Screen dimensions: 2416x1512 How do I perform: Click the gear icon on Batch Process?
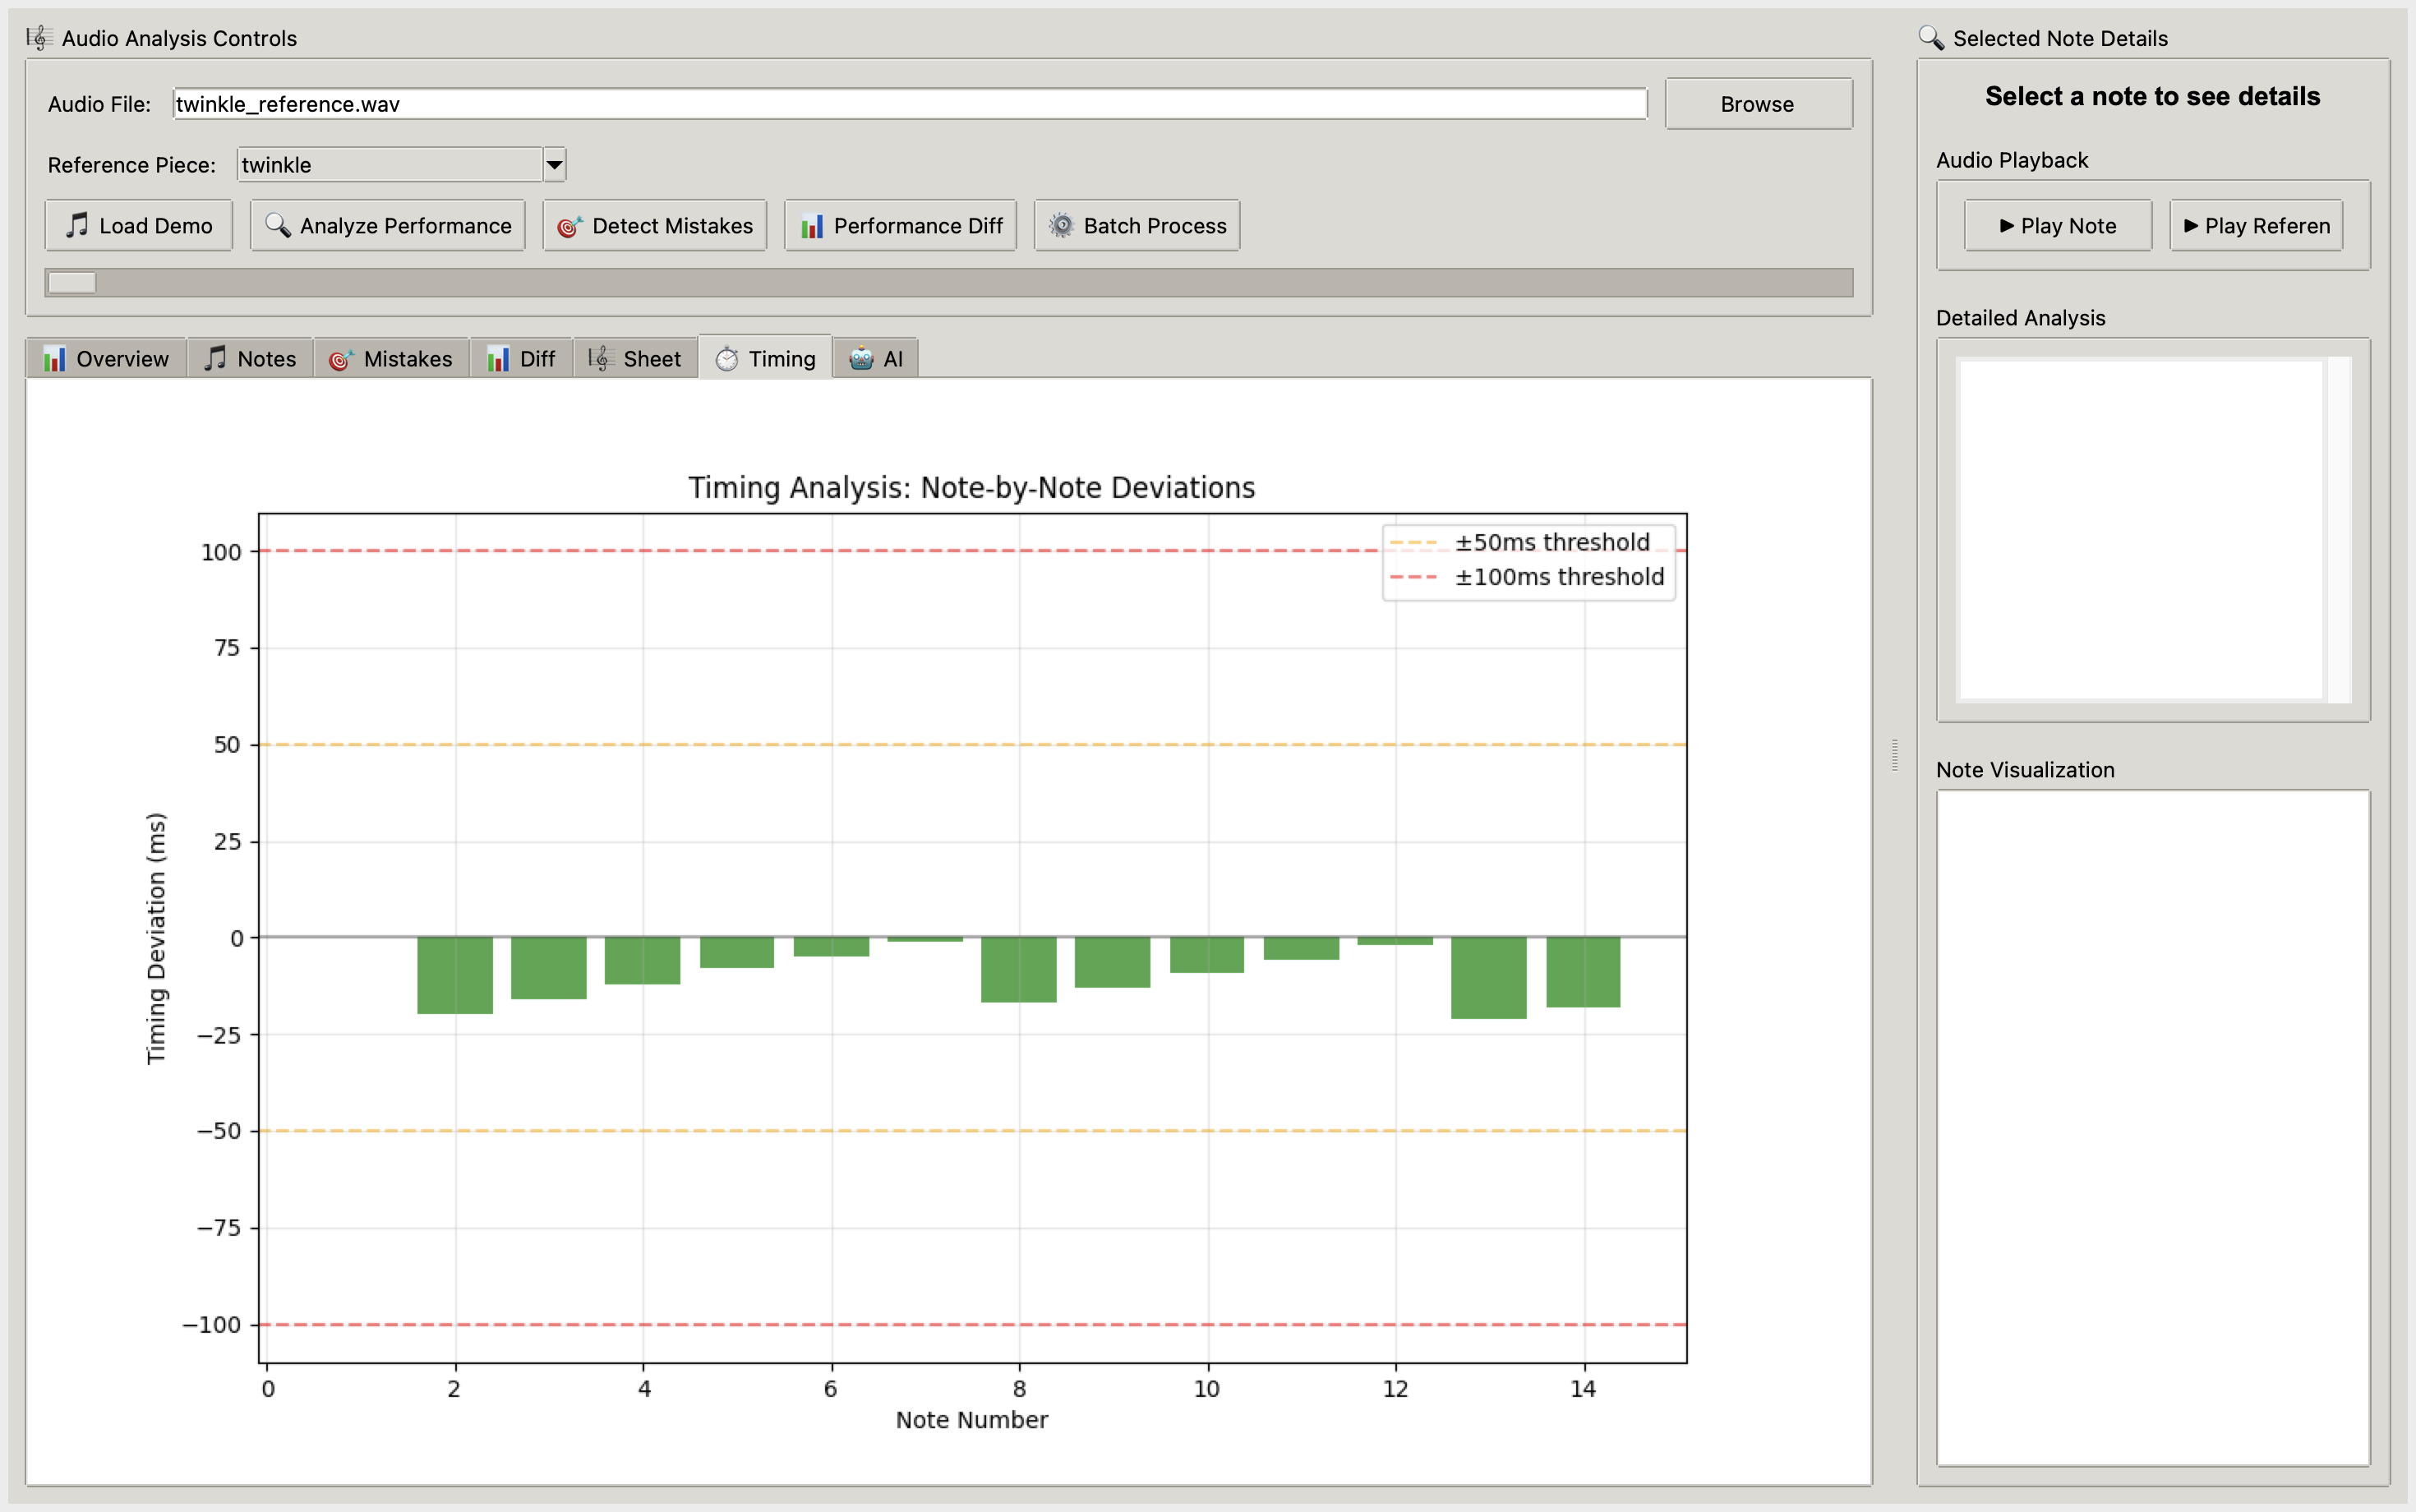[x=1061, y=225]
